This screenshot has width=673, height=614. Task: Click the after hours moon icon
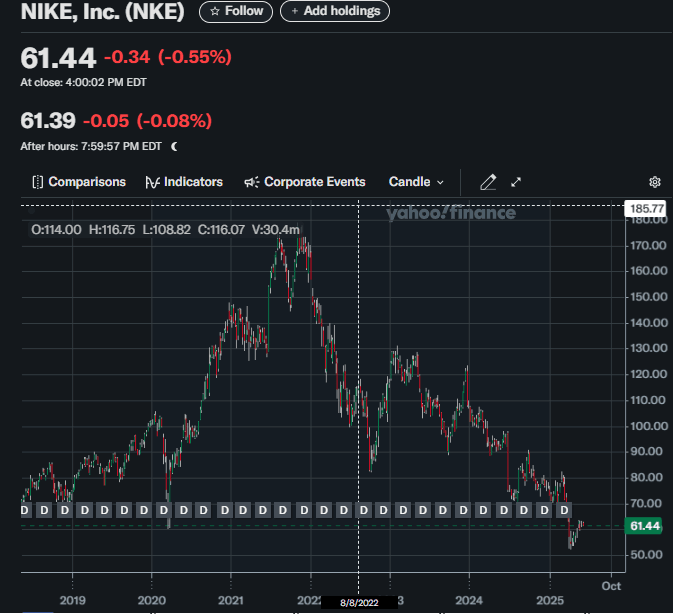pos(175,146)
